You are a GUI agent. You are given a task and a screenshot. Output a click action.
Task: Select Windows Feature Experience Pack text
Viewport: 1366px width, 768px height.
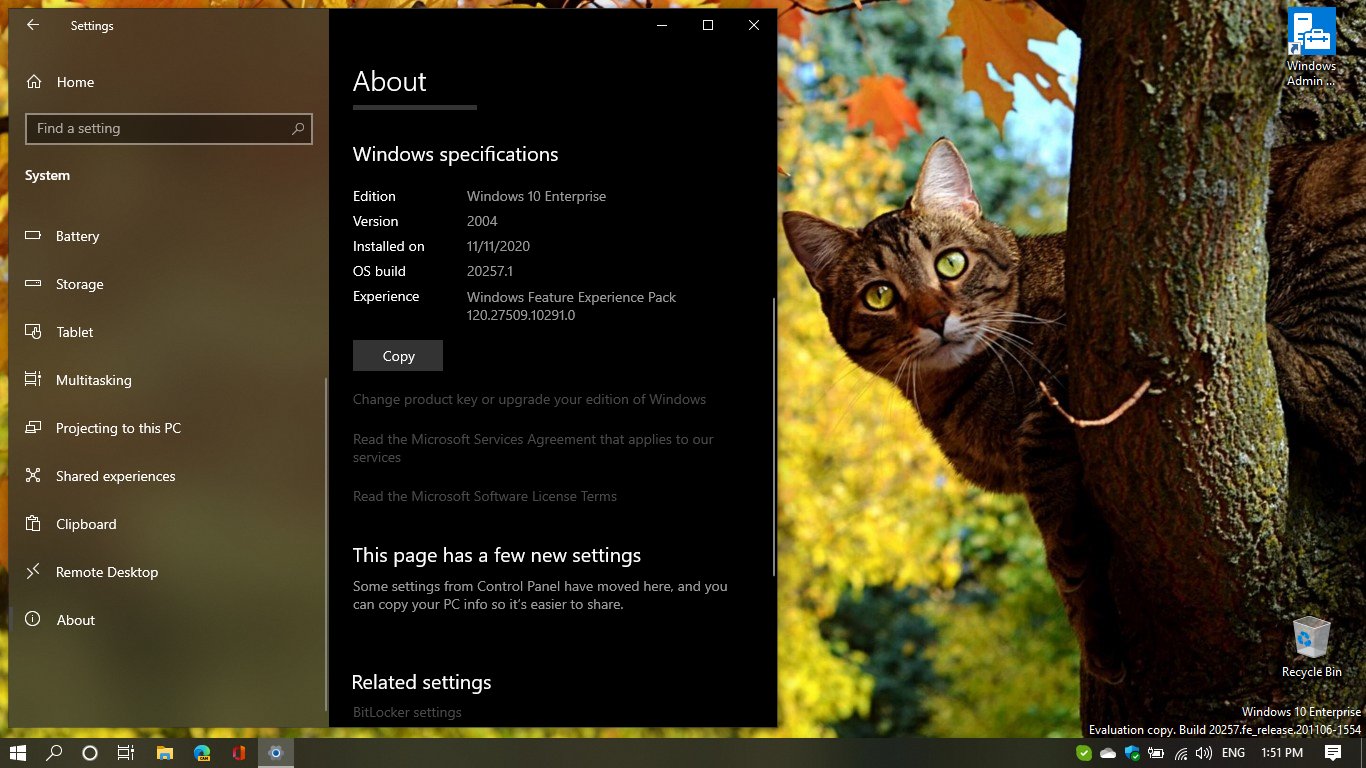pyautogui.click(x=571, y=297)
